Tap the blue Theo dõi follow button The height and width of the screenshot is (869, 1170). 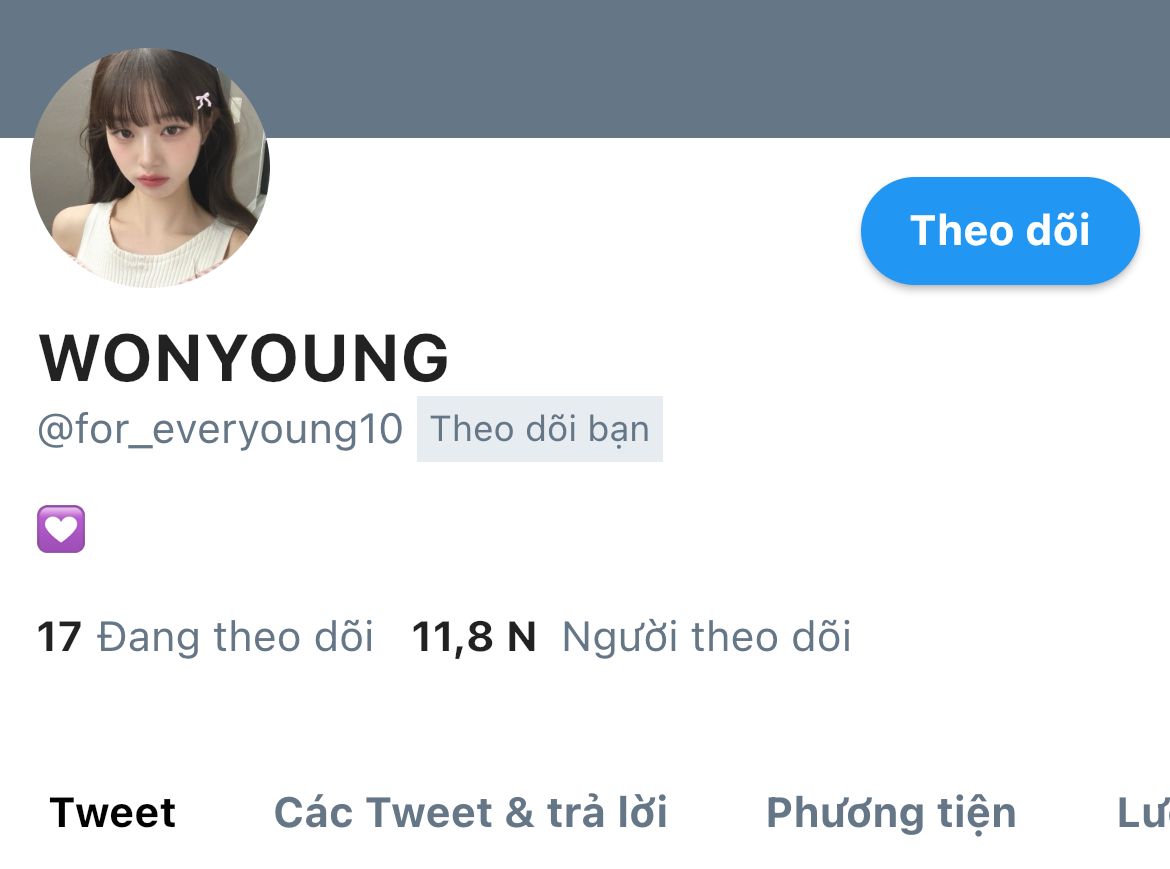click(x=1000, y=230)
